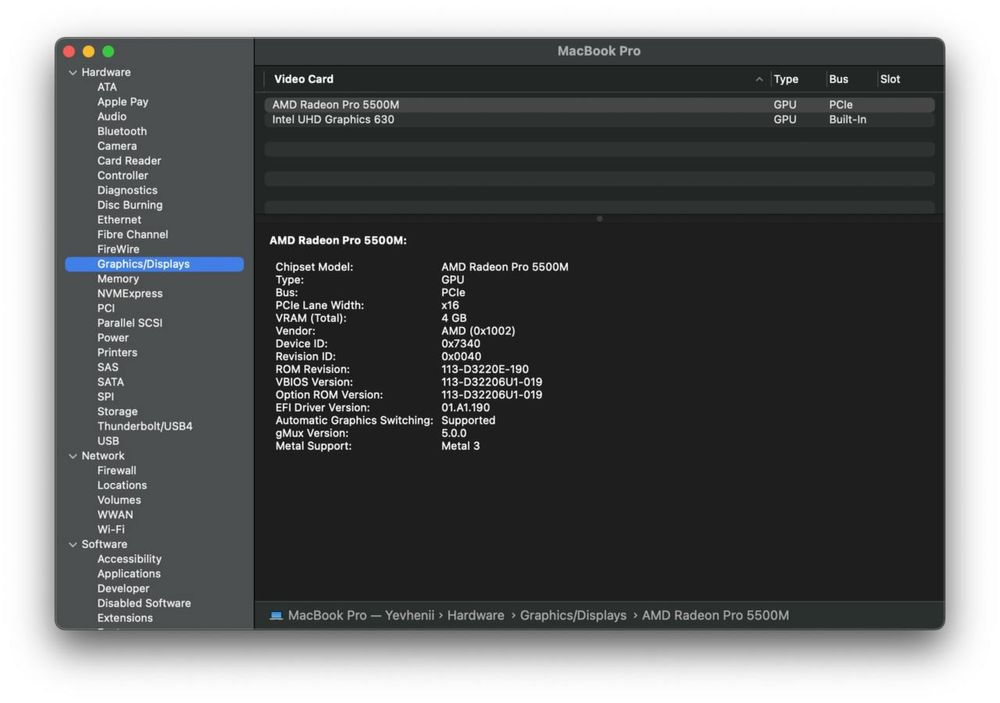Select Bluetooth in the sidebar
Viewport: 1000px width, 703px height.
pyautogui.click(x=122, y=131)
